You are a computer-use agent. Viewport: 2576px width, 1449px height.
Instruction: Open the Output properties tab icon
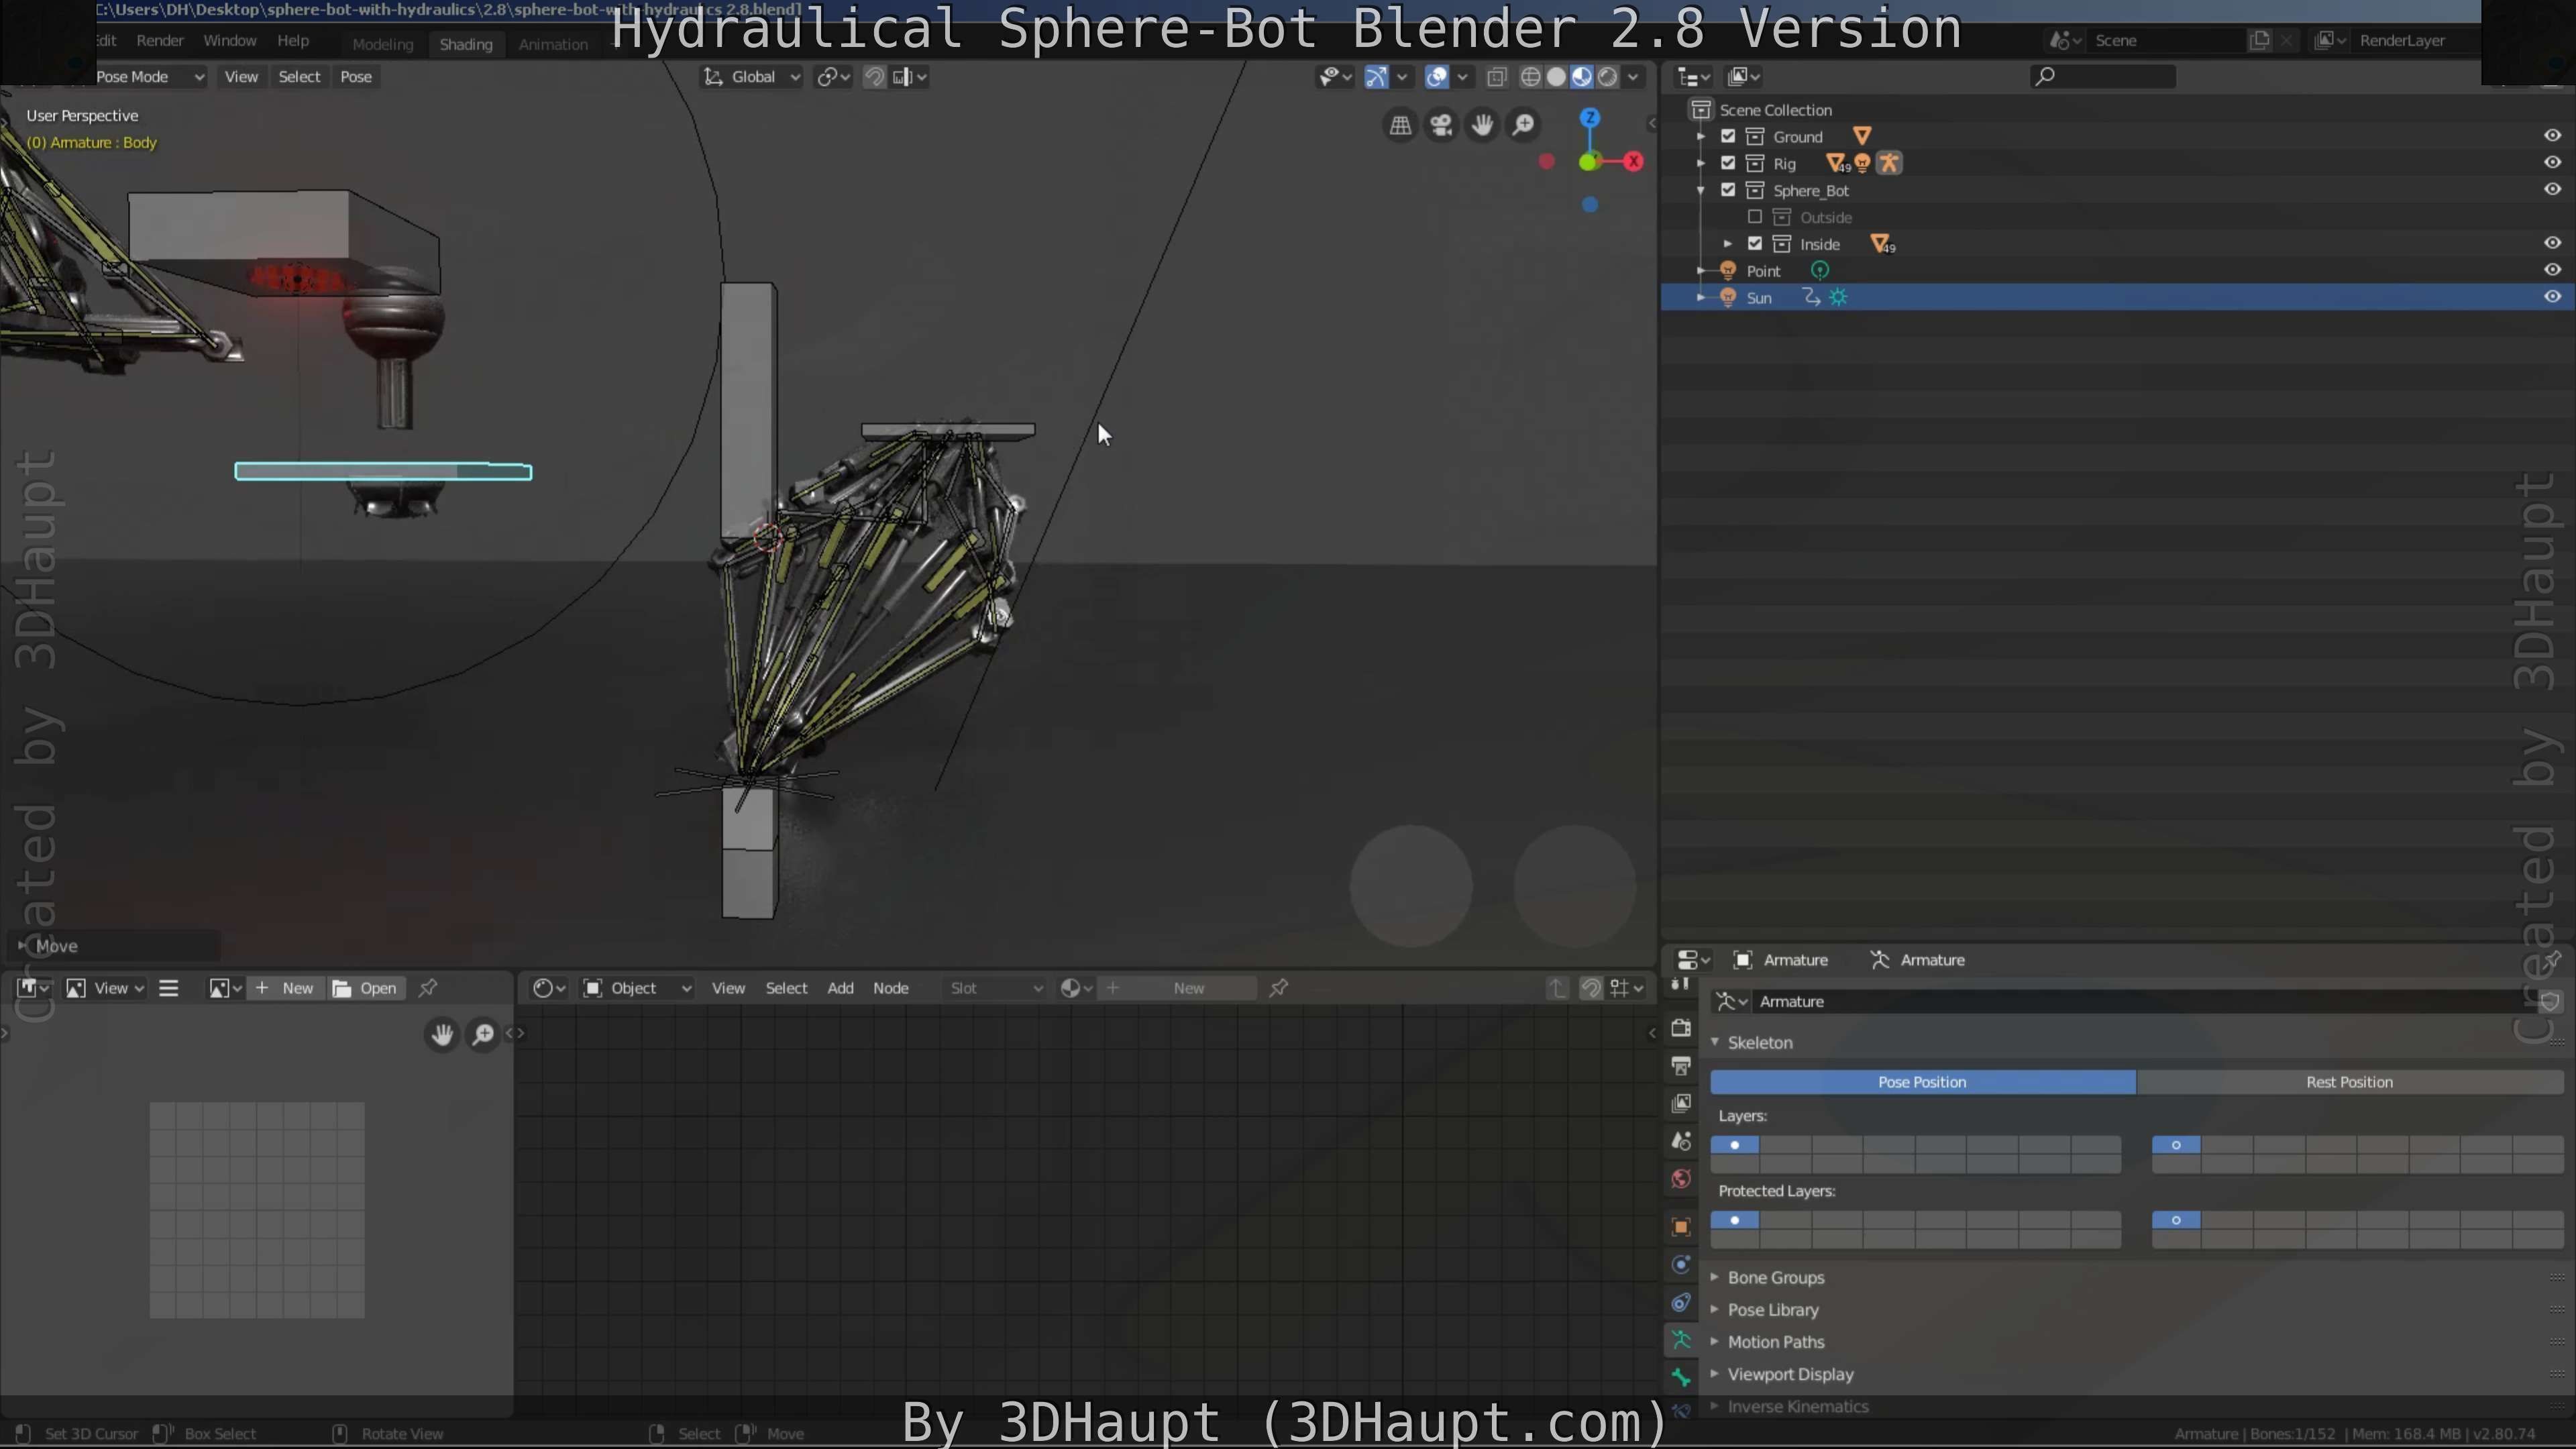point(1681,1065)
